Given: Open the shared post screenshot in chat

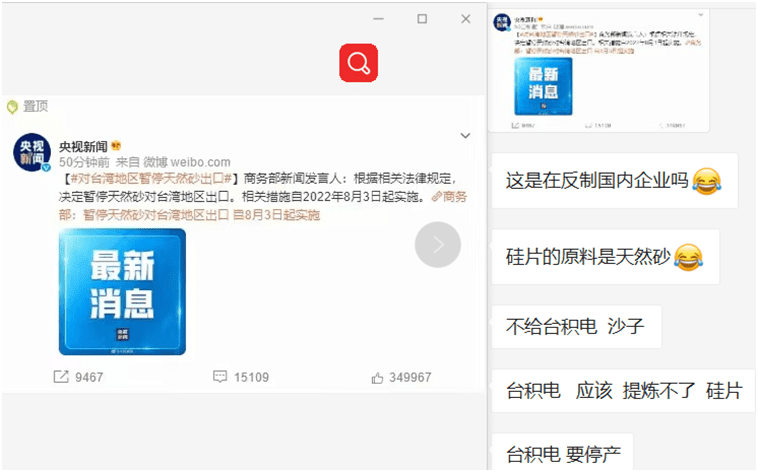Looking at the screenshot, I should (598, 71).
